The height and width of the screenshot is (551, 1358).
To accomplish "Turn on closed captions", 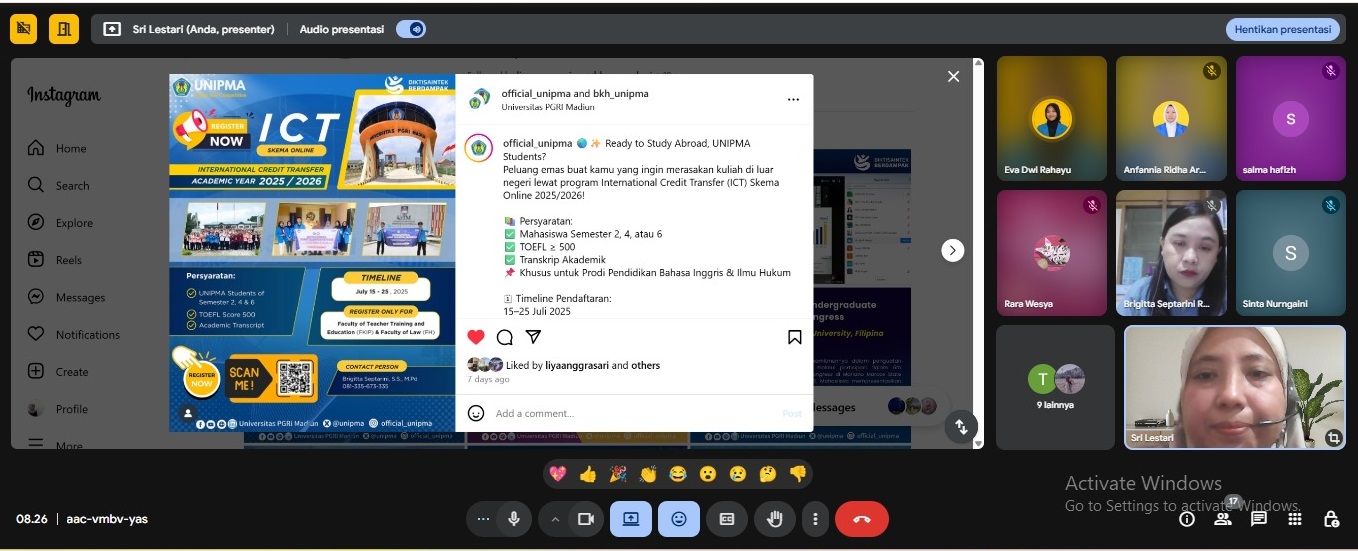I will coord(727,519).
